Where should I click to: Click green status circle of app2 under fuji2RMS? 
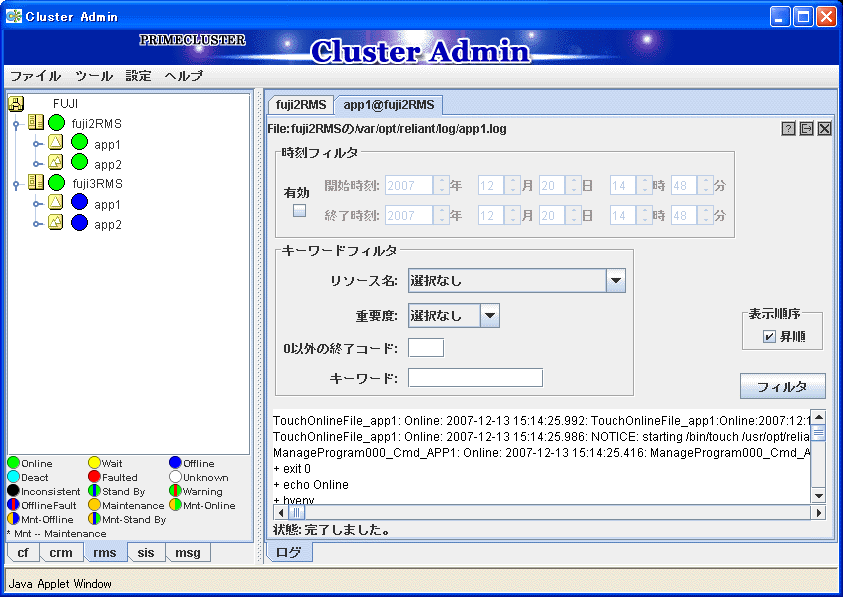[x=79, y=161]
